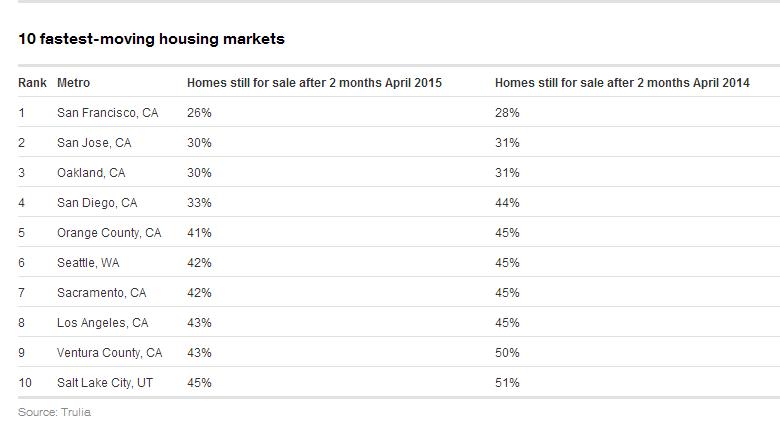Select Sacramento, CA table entry
This screenshot has height=432, width=780.
(x=101, y=293)
